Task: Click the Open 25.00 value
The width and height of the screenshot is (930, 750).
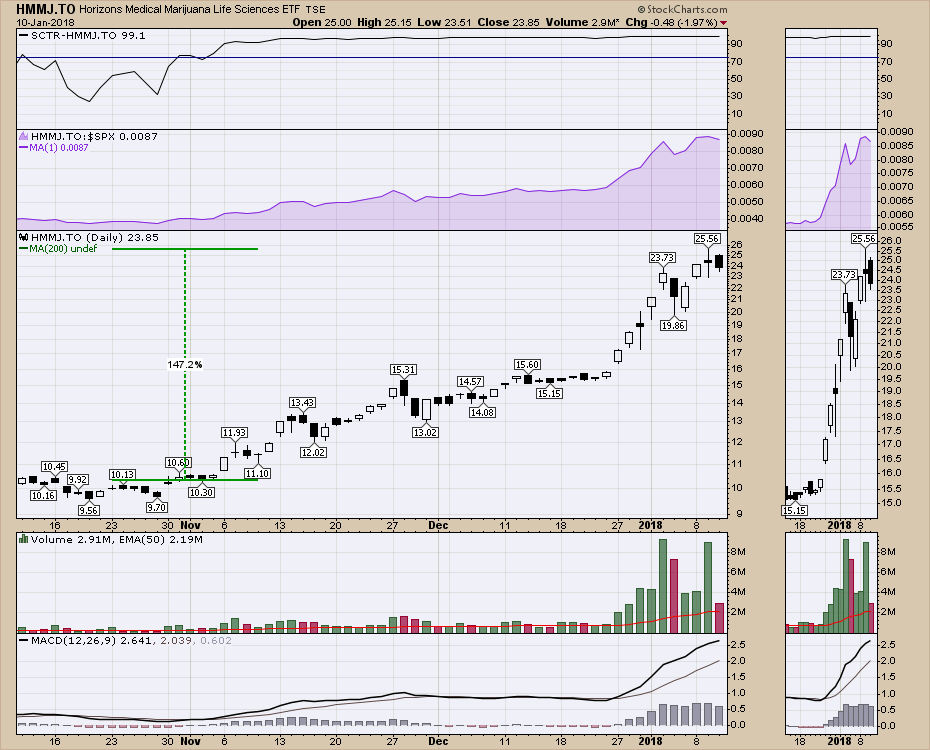Action: tap(322, 23)
